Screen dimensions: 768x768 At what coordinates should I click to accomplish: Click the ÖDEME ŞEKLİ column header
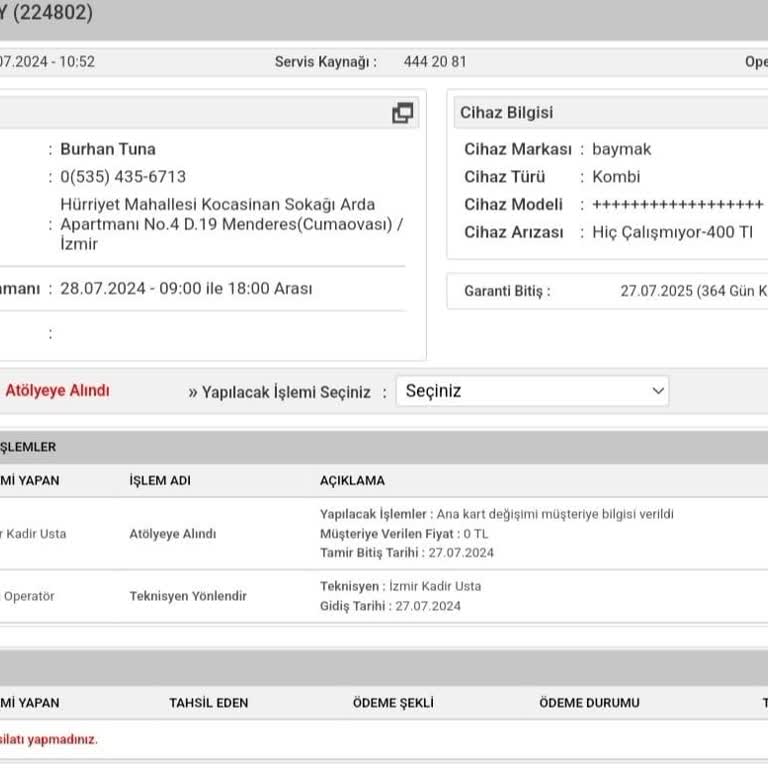(391, 703)
